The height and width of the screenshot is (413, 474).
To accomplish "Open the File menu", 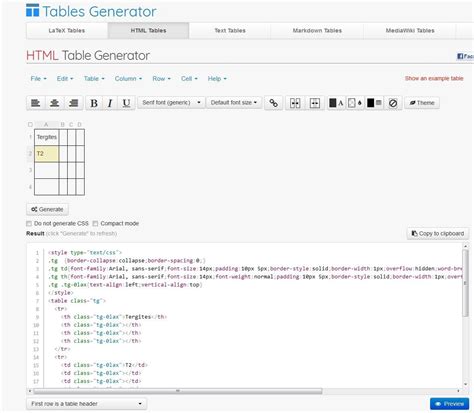I will click(x=38, y=79).
